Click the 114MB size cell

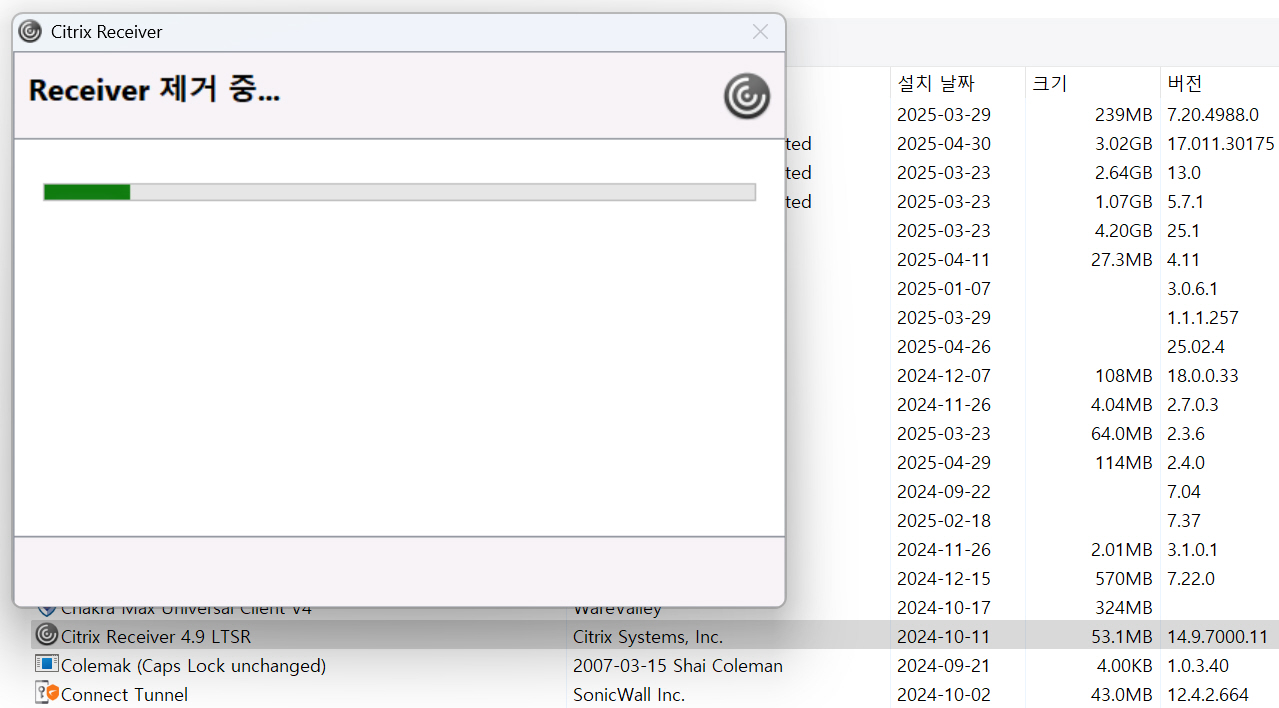click(x=1123, y=462)
